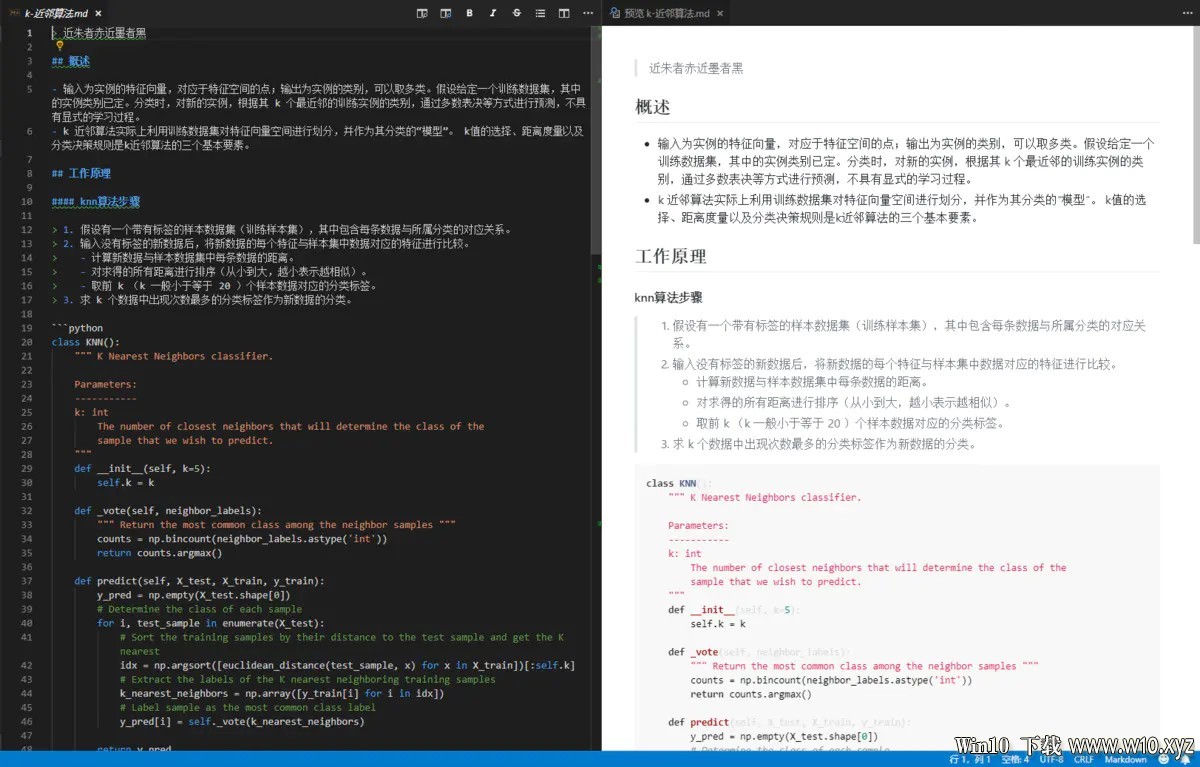Click def predict line in editor
The width and height of the screenshot is (1200, 767).
[x=199, y=580]
